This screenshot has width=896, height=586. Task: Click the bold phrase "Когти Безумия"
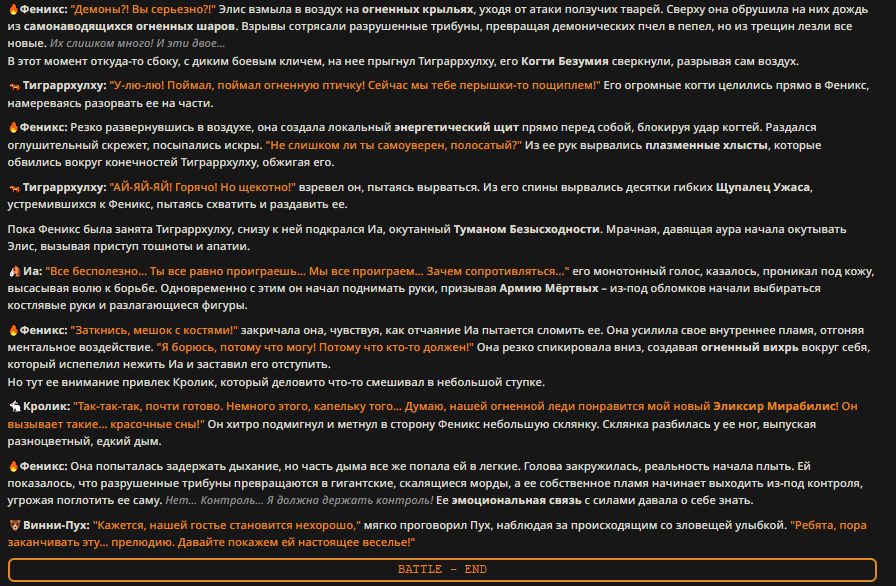click(x=565, y=61)
